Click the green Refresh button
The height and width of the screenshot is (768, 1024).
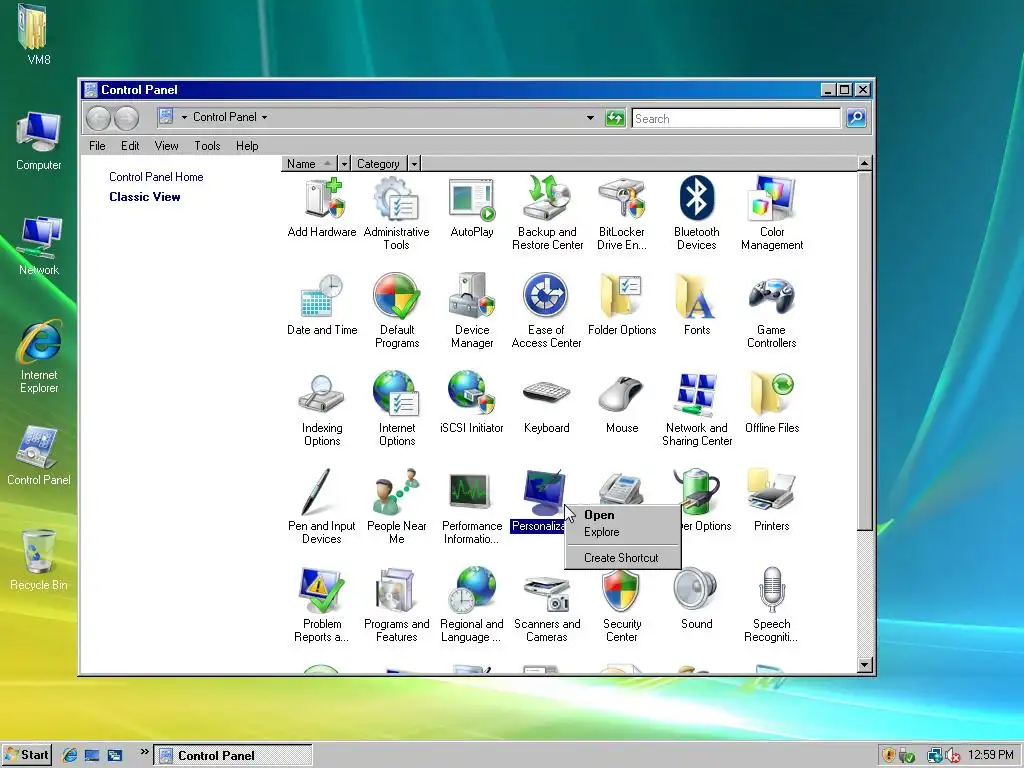coord(615,118)
